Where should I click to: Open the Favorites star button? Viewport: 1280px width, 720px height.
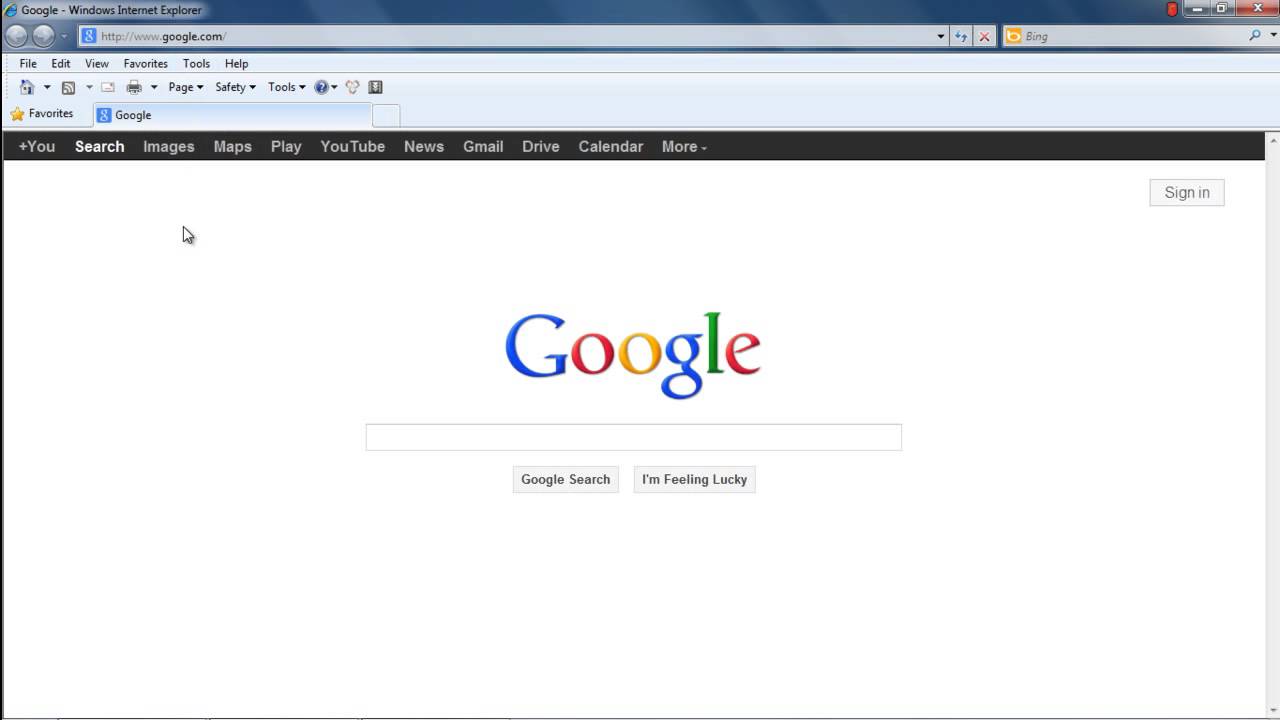(x=41, y=114)
